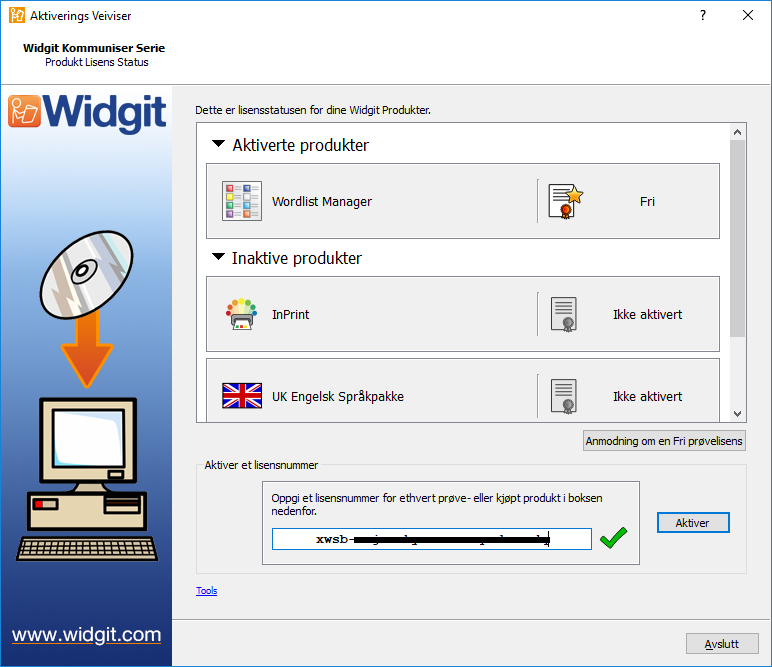Collapse the Inaktive produkter section
The width and height of the screenshot is (772, 667).
coord(218,256)
